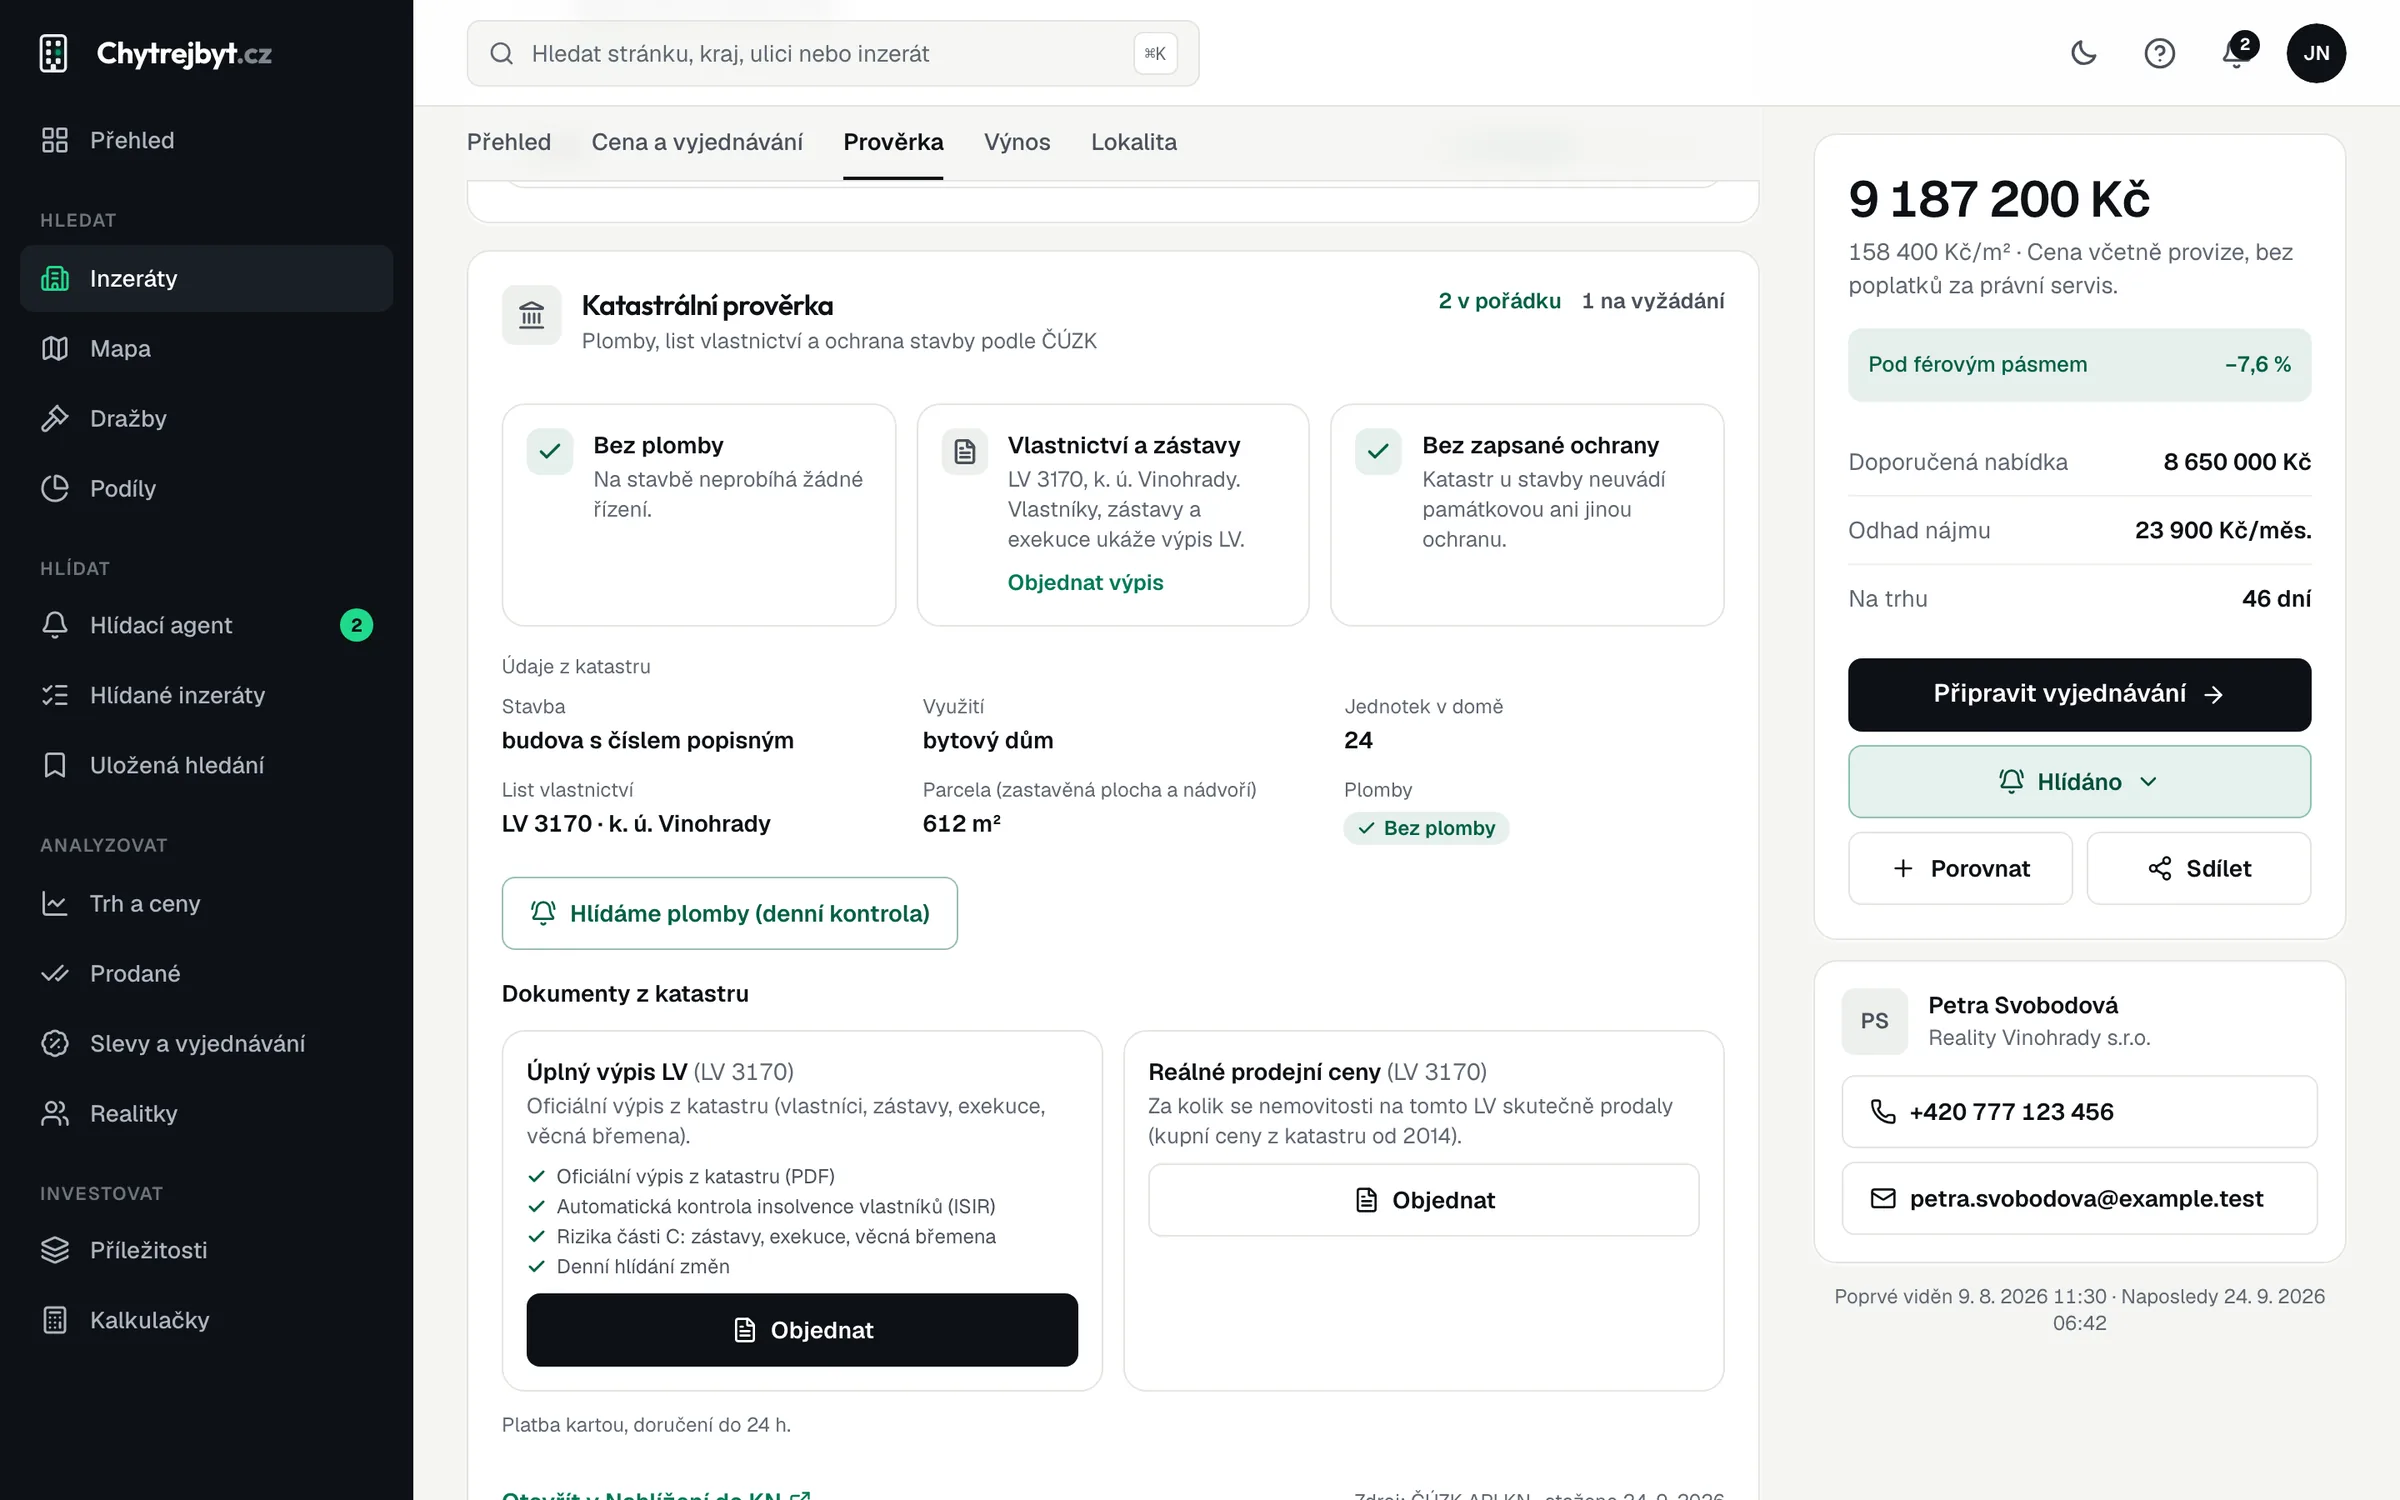Image resolution: width=2400 pixels, height=1500 pixels.
Task: Click the Objednat výpis link
Action: 1085,582
